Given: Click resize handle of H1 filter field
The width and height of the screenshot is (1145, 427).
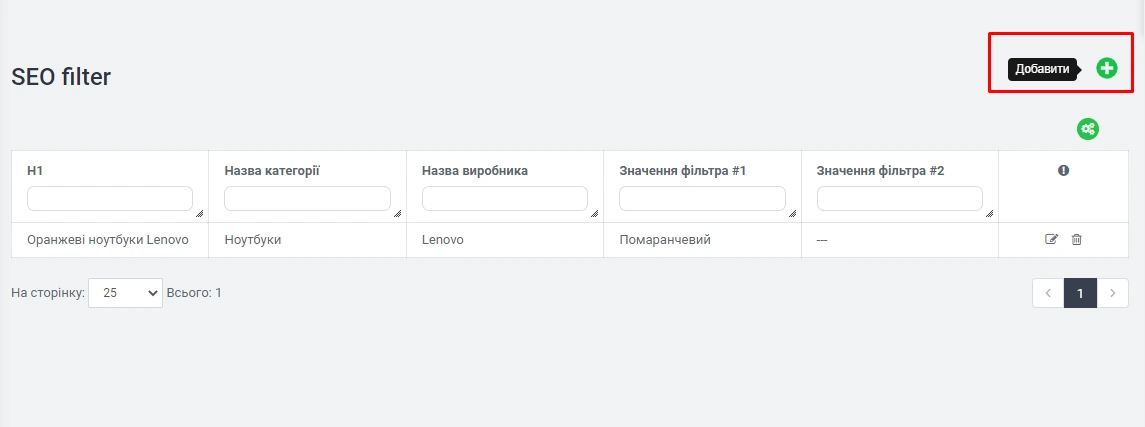Looking at the screenshot, I should (198, 213).
